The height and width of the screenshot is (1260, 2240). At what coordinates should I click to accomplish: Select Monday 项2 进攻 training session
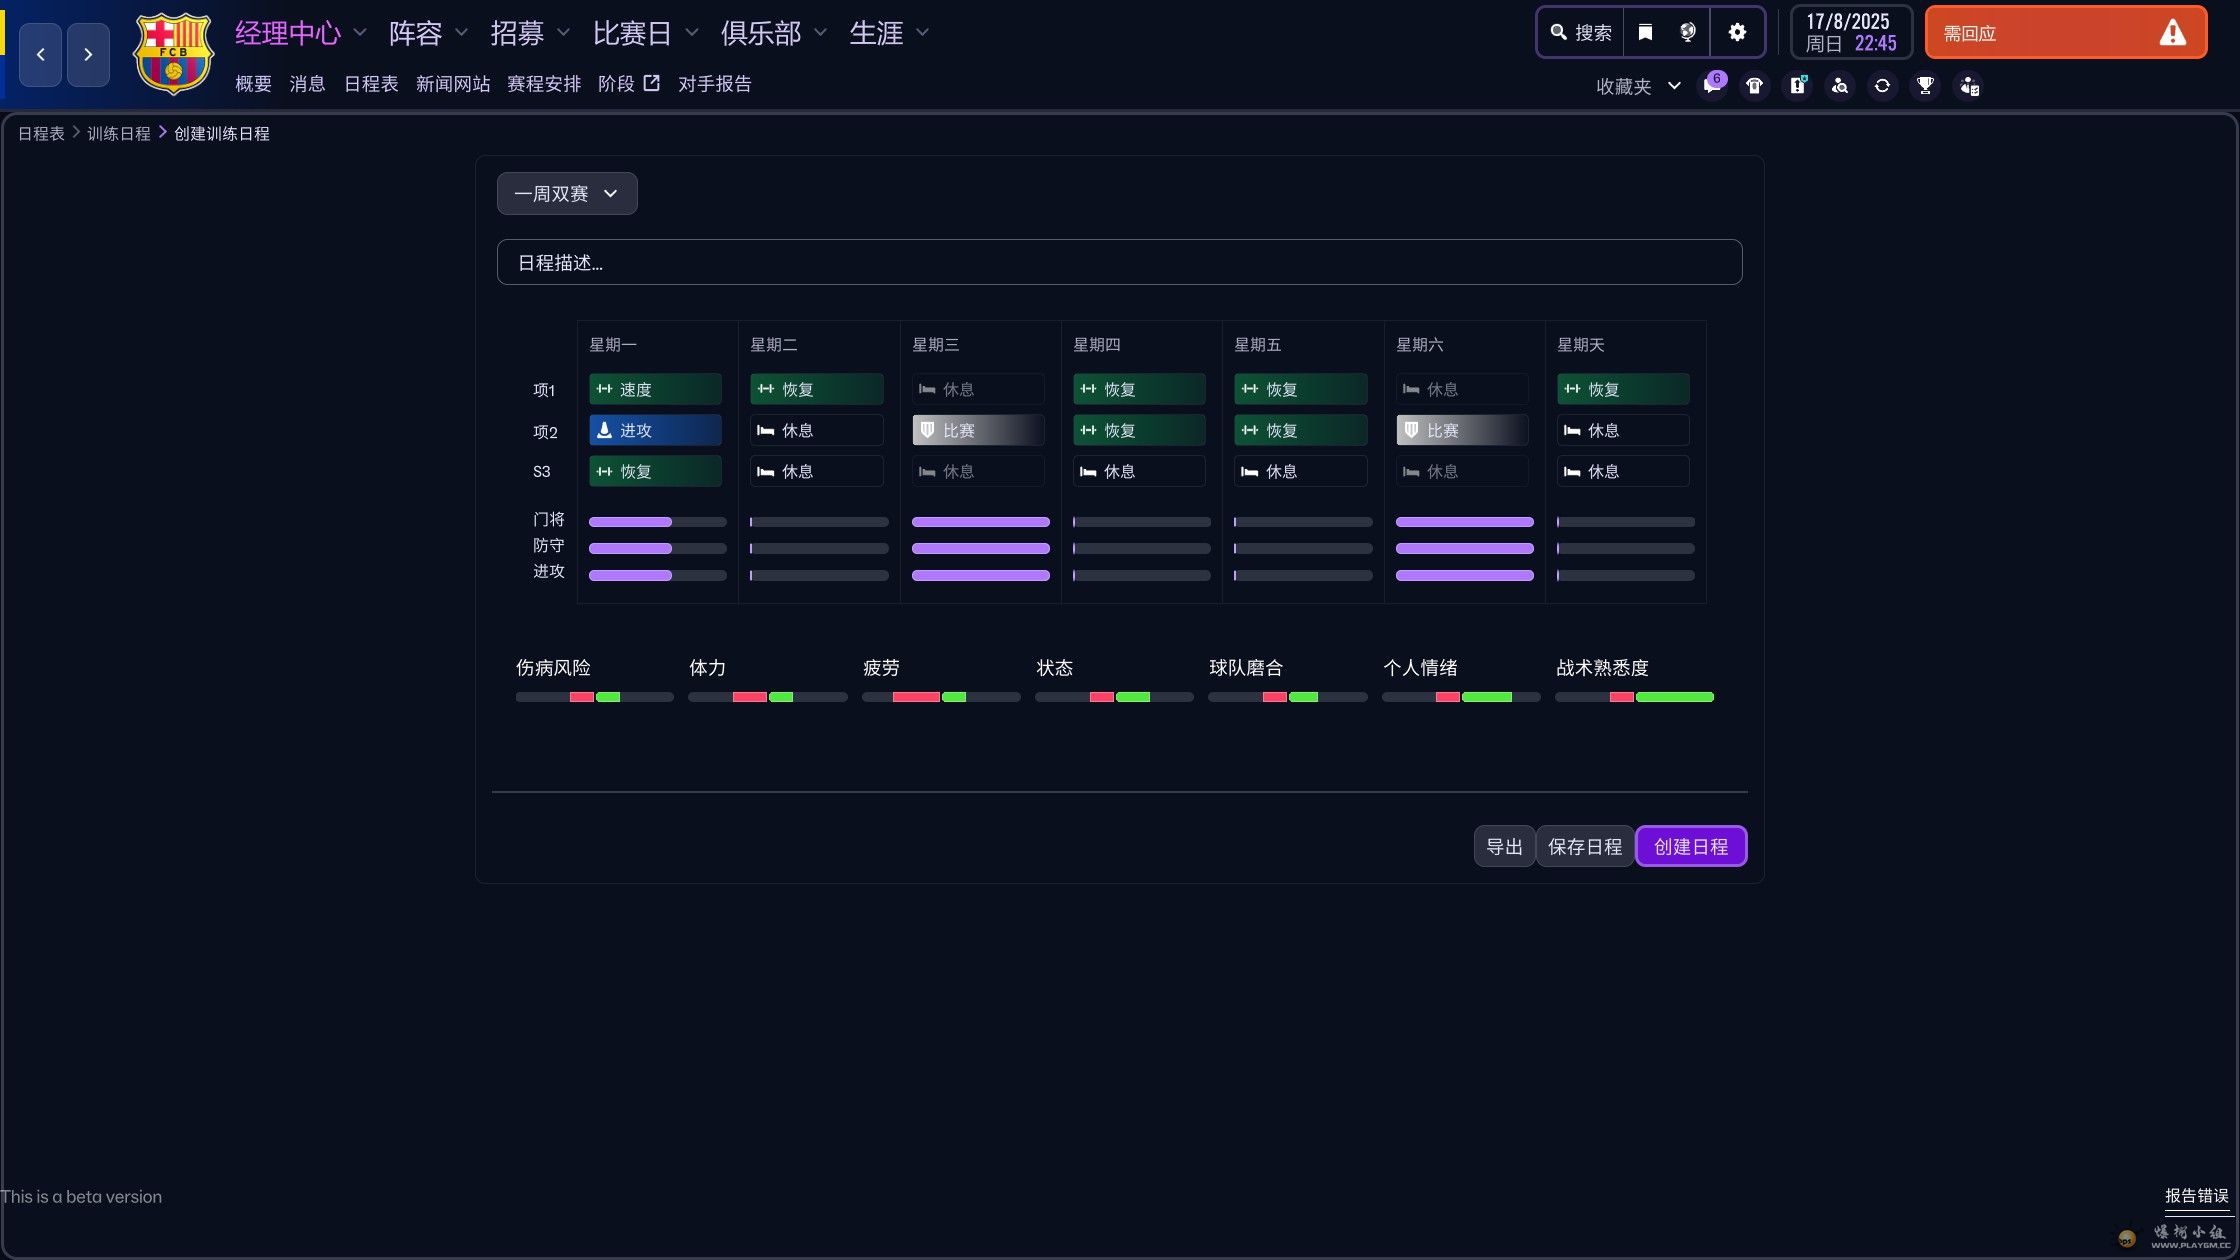click(x=655, y=430)
